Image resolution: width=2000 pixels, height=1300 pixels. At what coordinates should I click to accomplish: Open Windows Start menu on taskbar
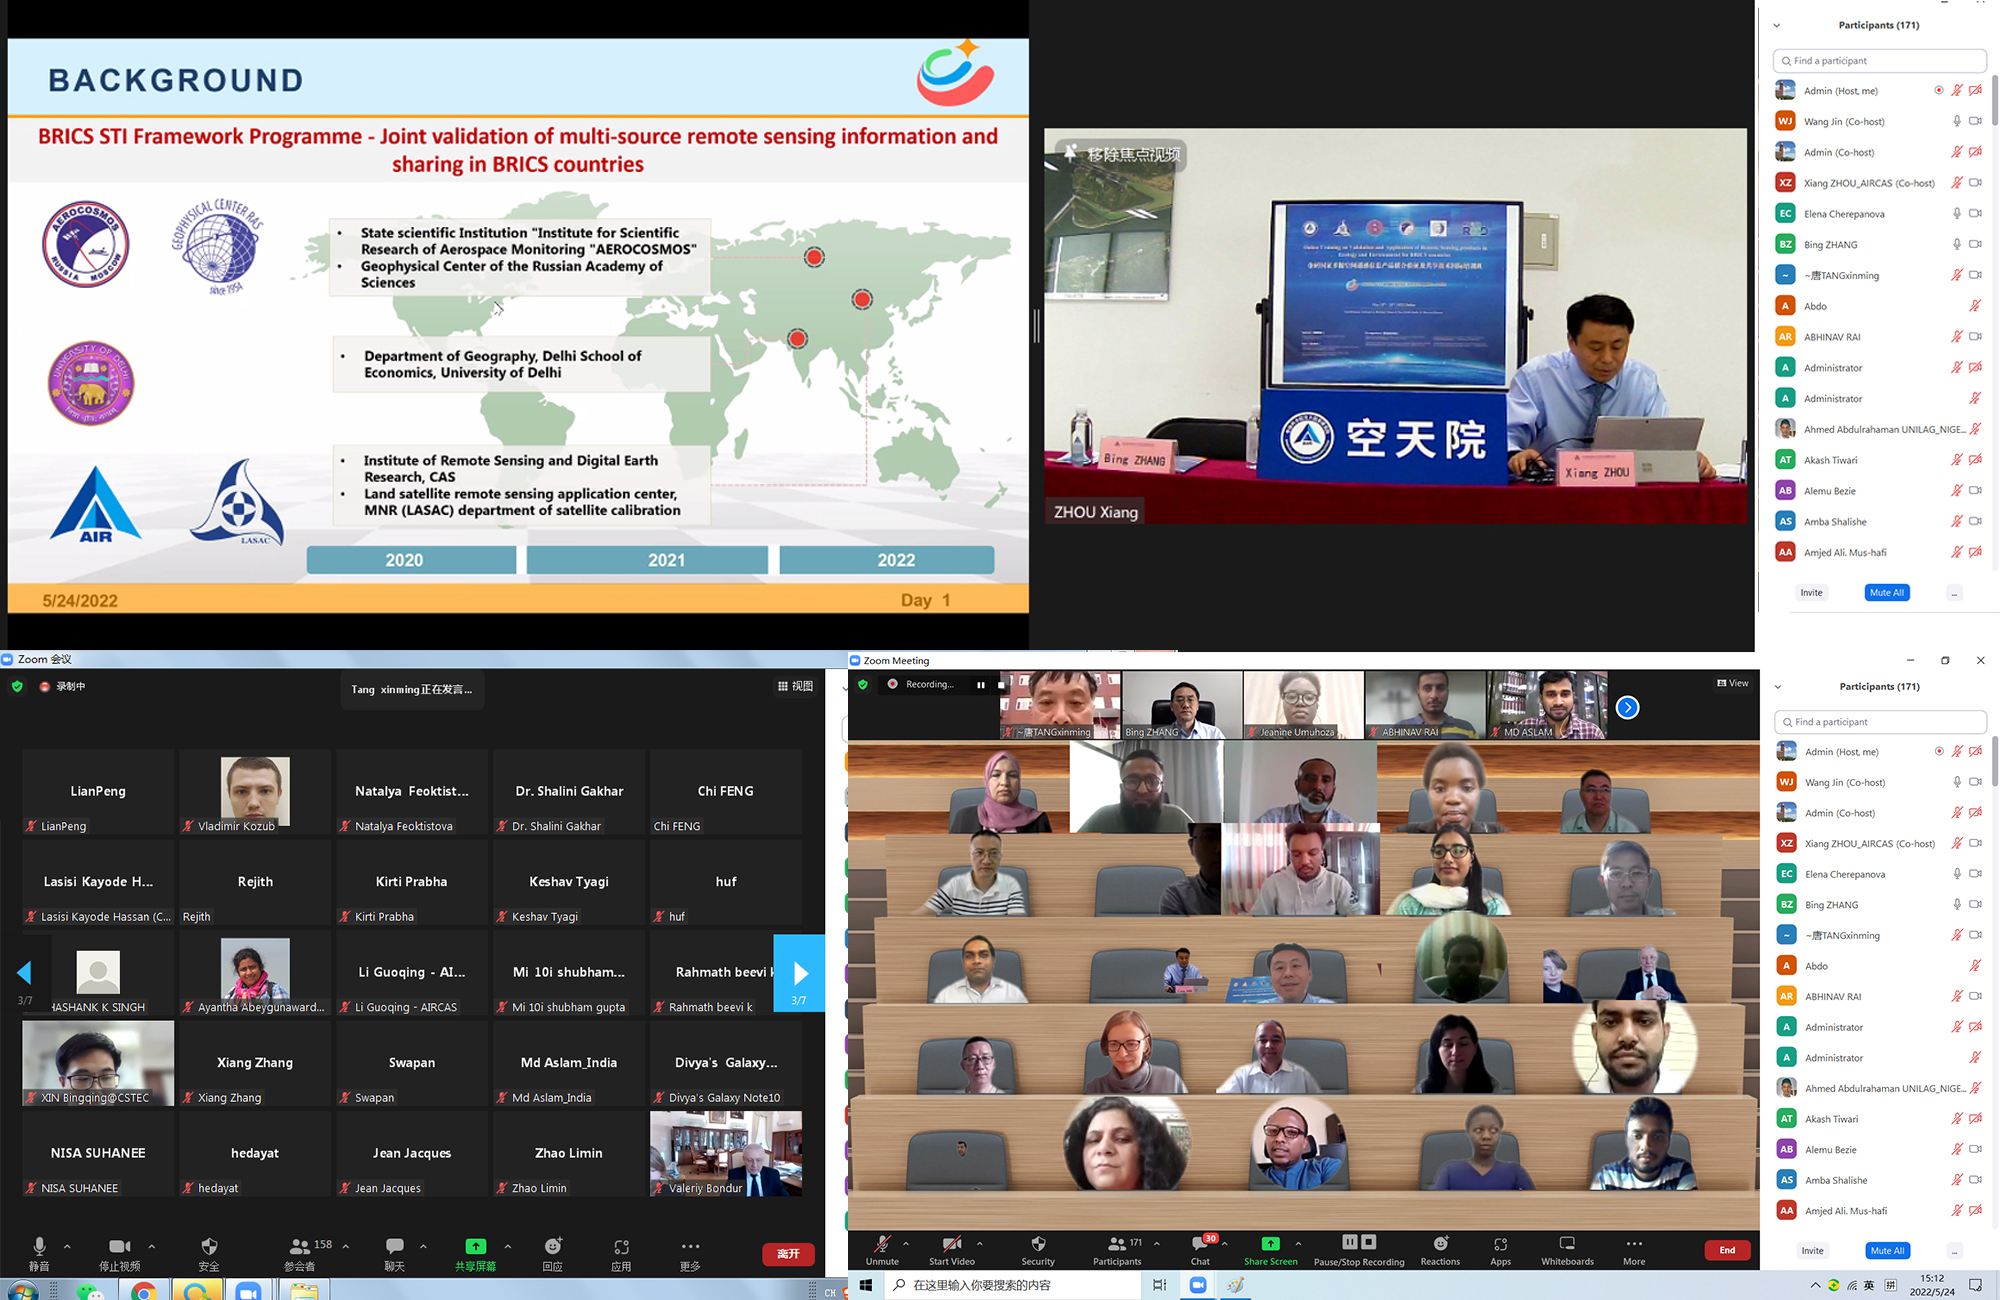click(866, 1285)
